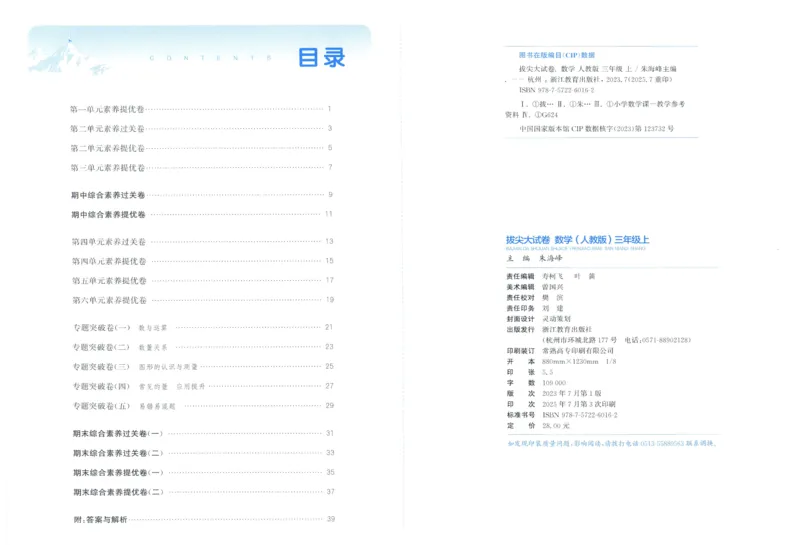Screen dimensions: 800x550
Task: Click page number 25 in contents
Action: [330, 366]
